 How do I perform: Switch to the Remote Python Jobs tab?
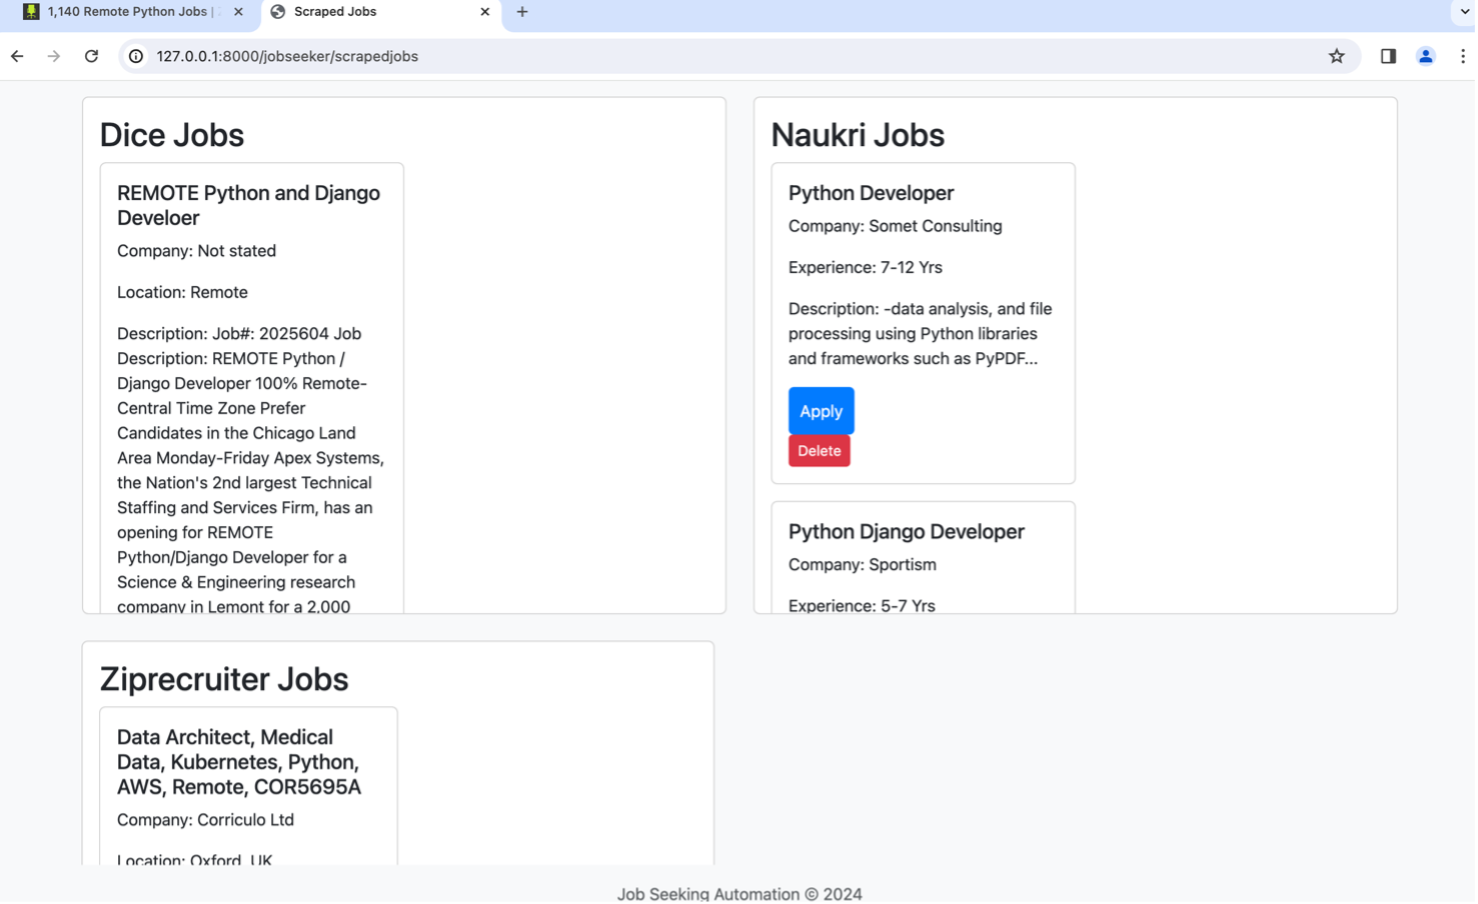(127, 12)
